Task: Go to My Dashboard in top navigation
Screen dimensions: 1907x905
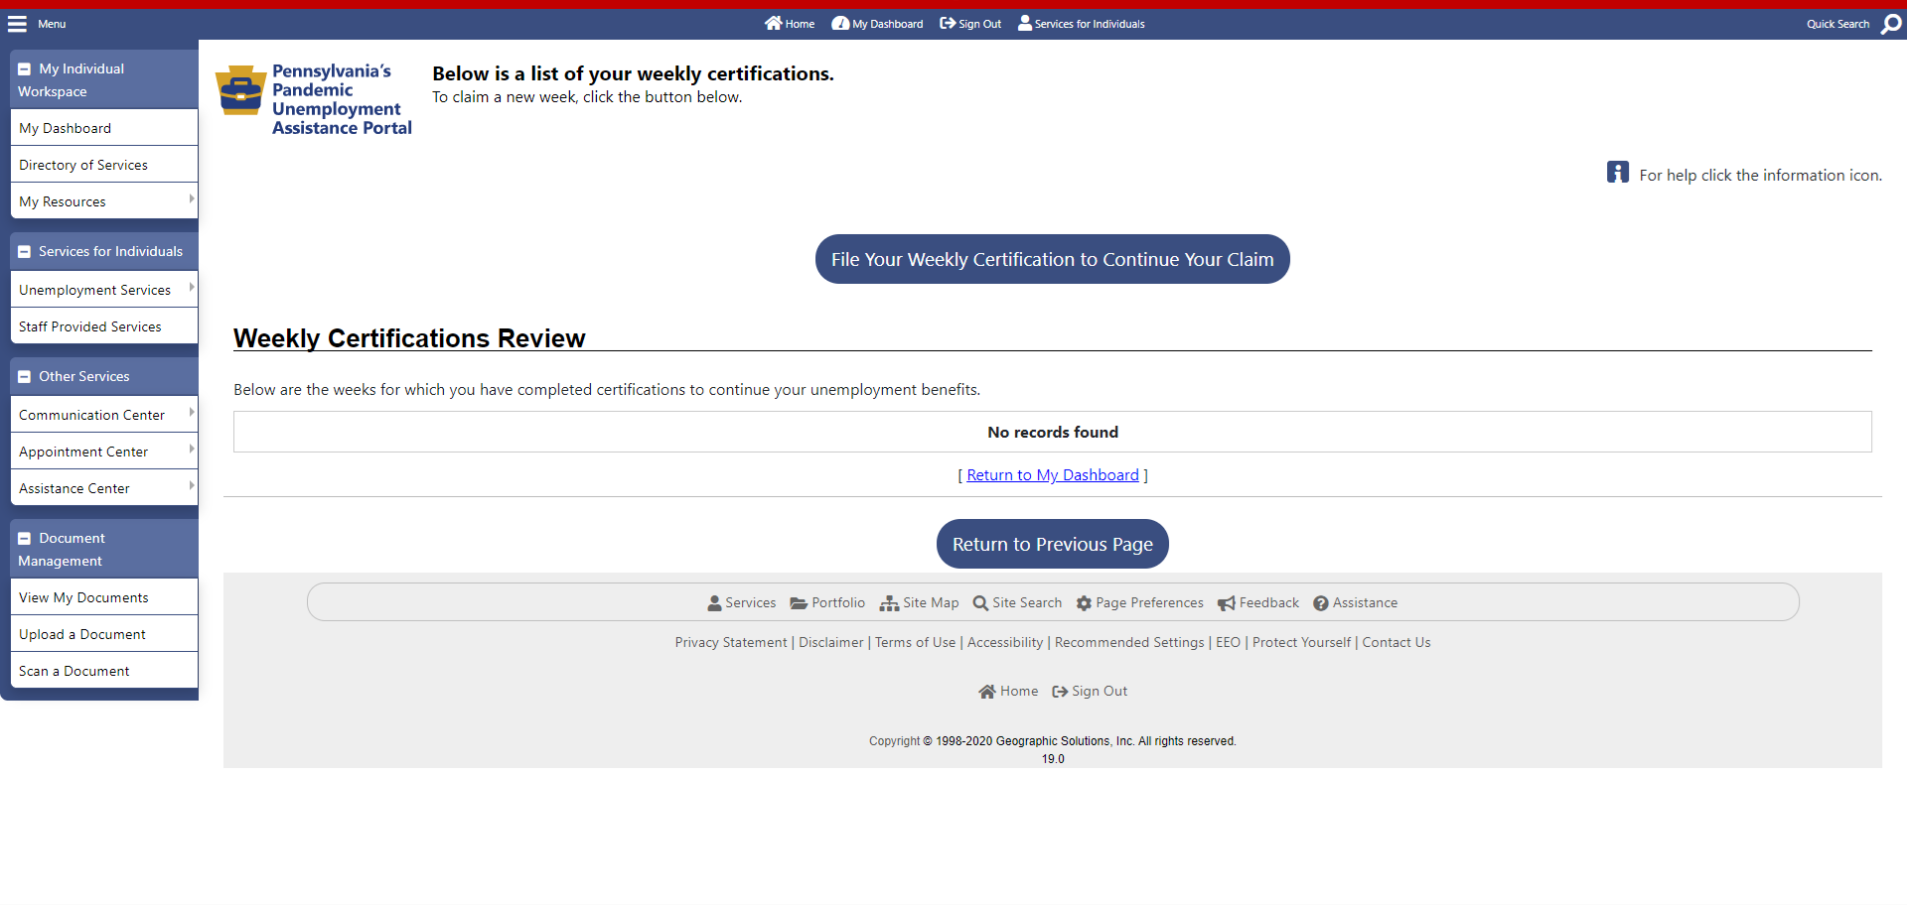Action: pyautogui.click(x=877, y=24)
